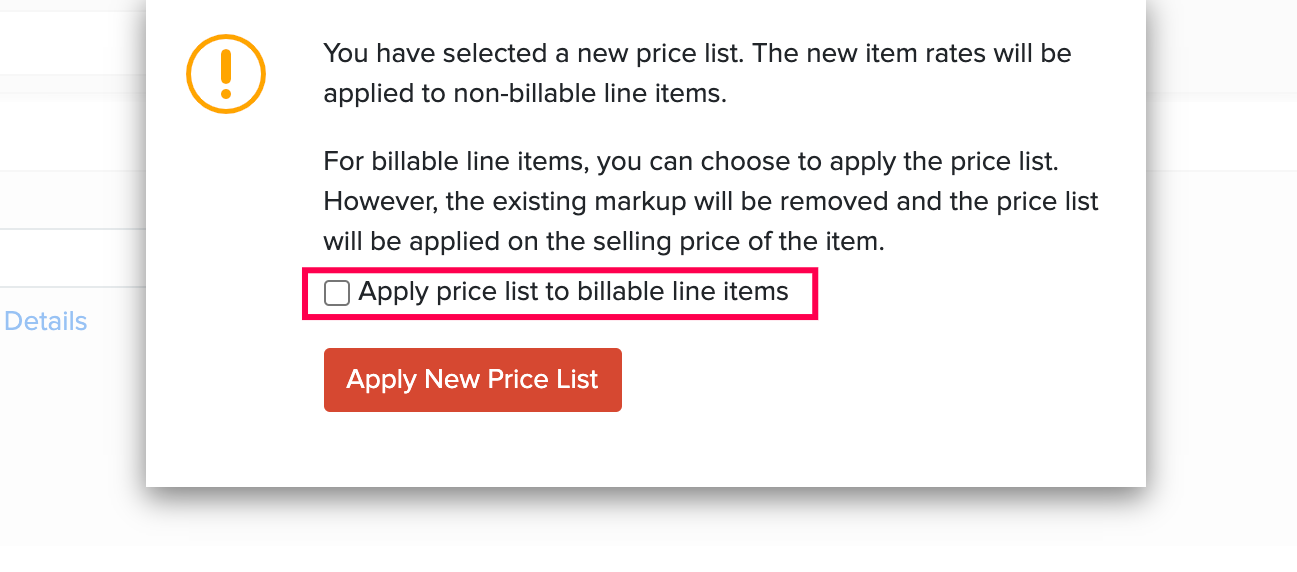Click the "Apply price list to billable line items" label
Screen dimensions: 1297x572
573,292
